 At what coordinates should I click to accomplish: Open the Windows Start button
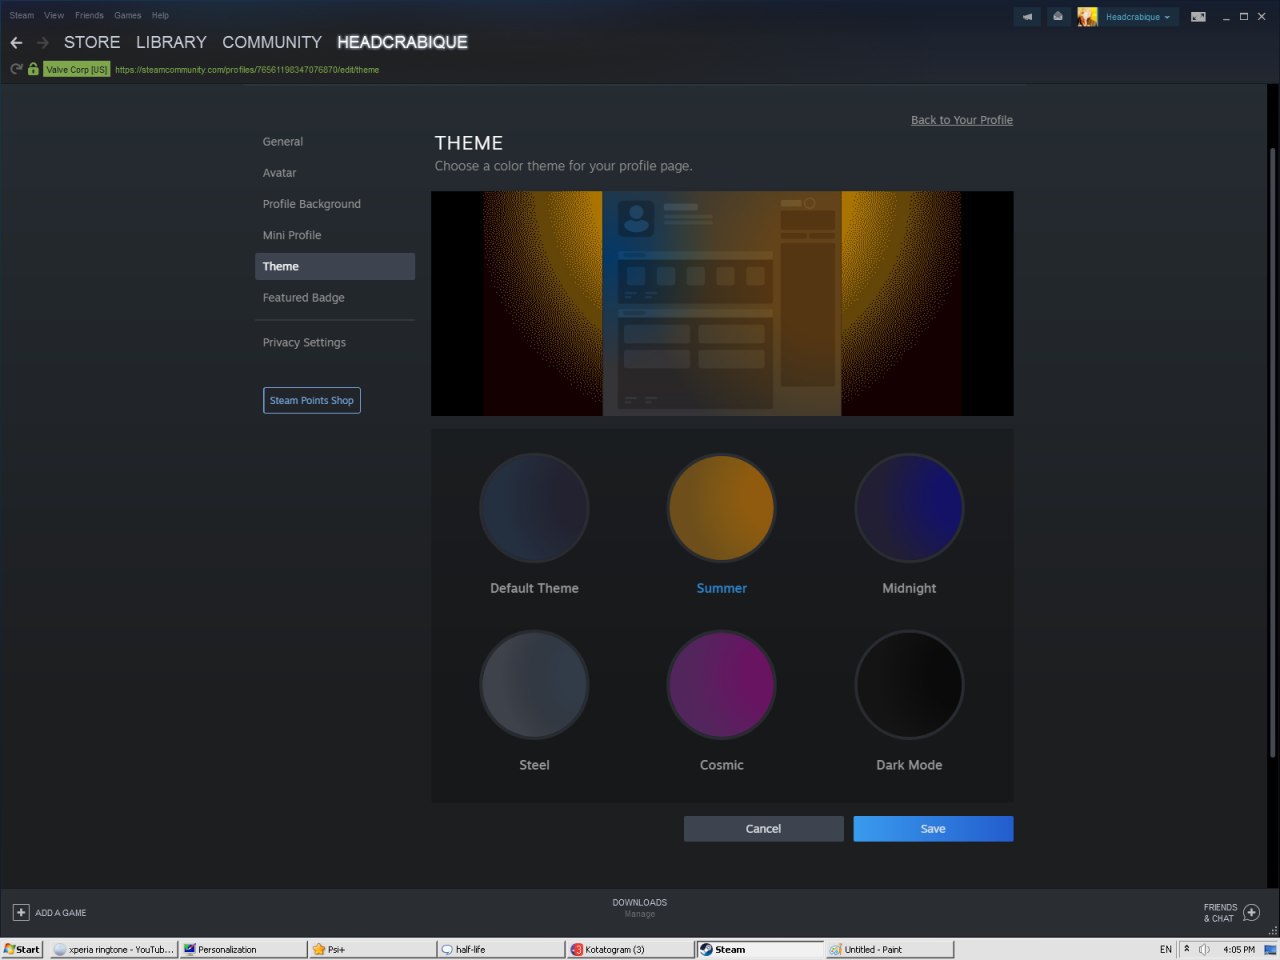pyautogui.click(x=22, y=949)
